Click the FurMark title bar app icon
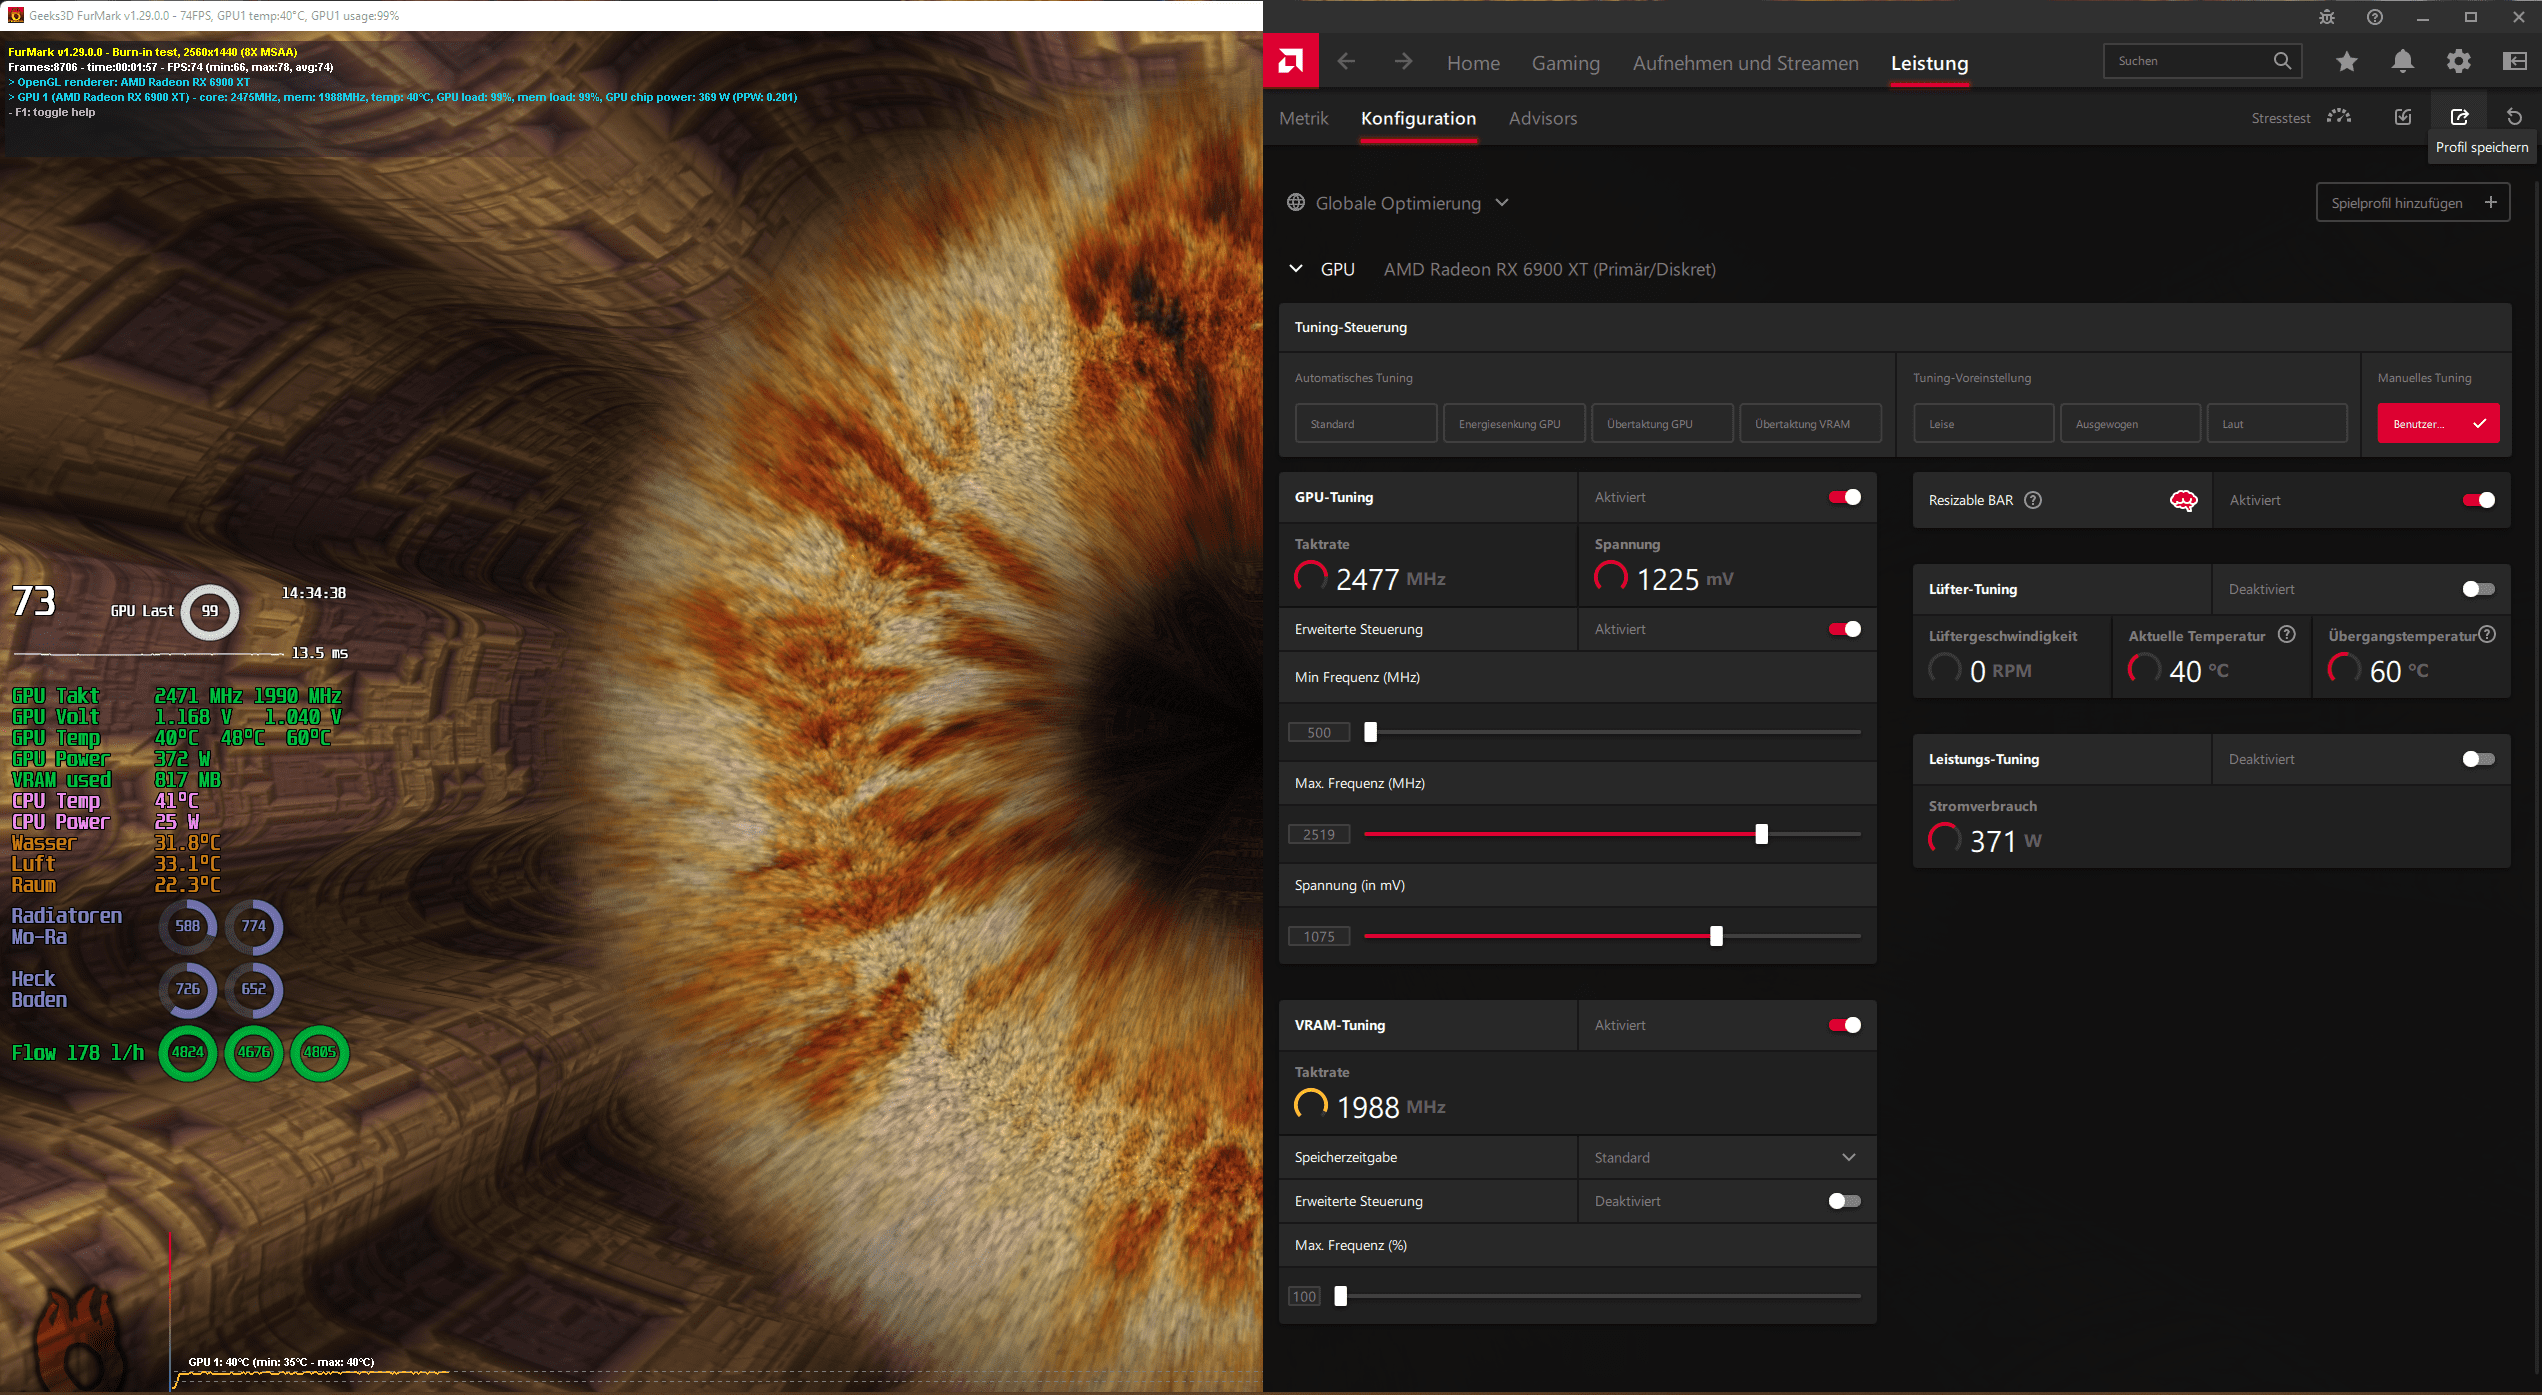Viewport: 2542px width, 1395px height. click(x=15, y=16)
